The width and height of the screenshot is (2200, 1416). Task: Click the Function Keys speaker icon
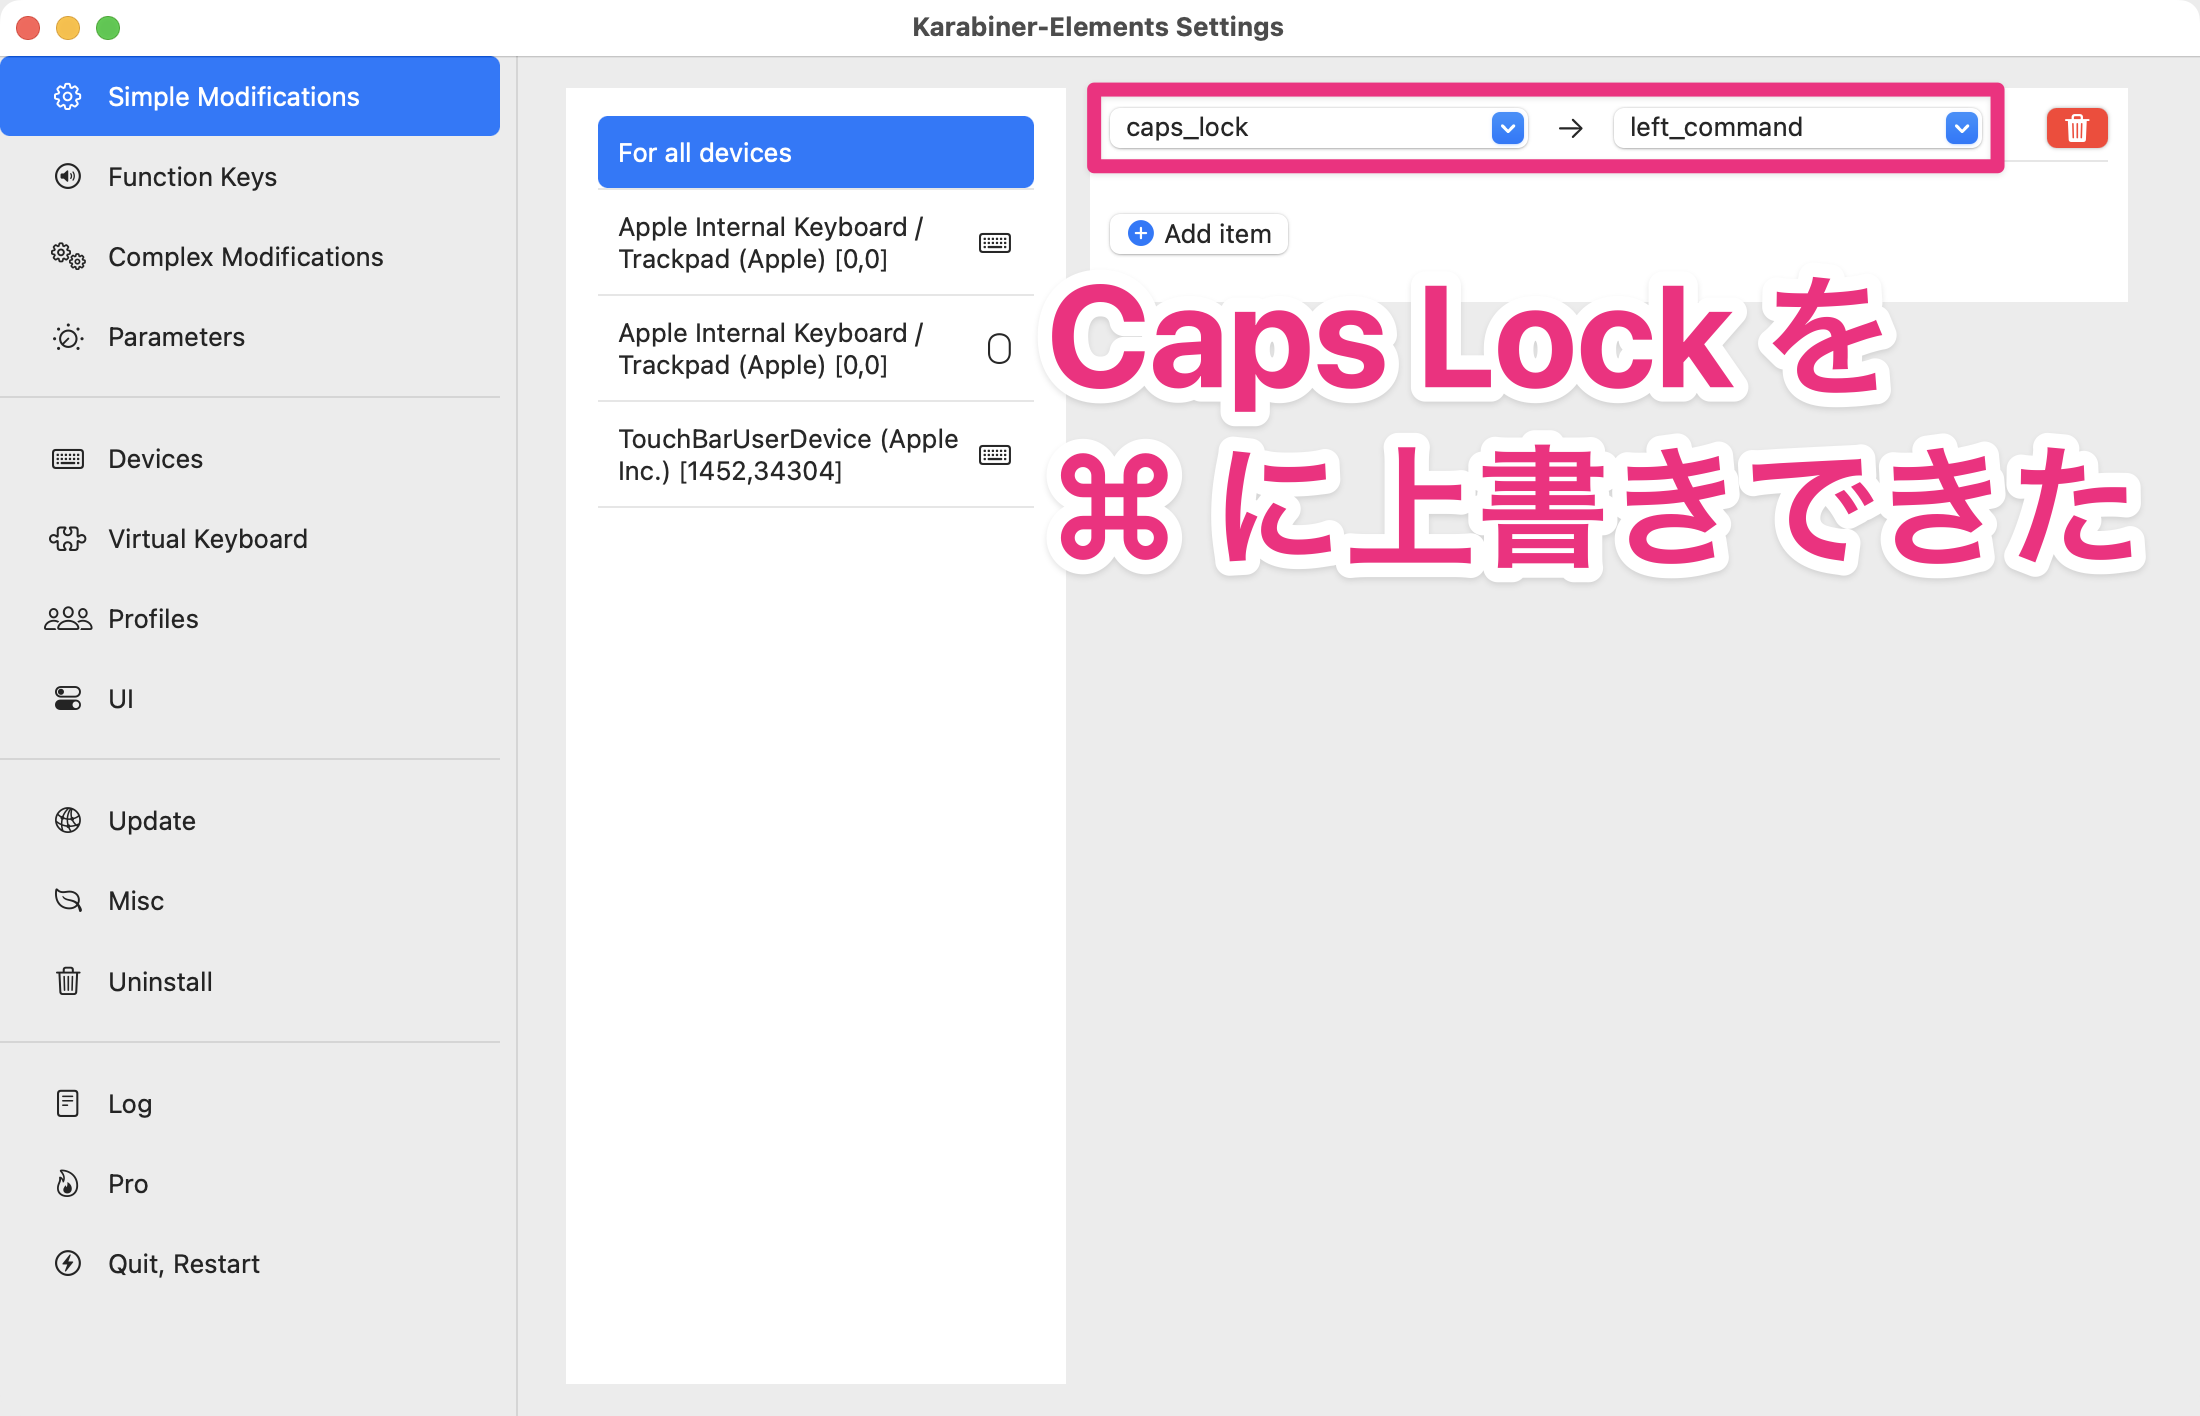click(x=68, y=177)
